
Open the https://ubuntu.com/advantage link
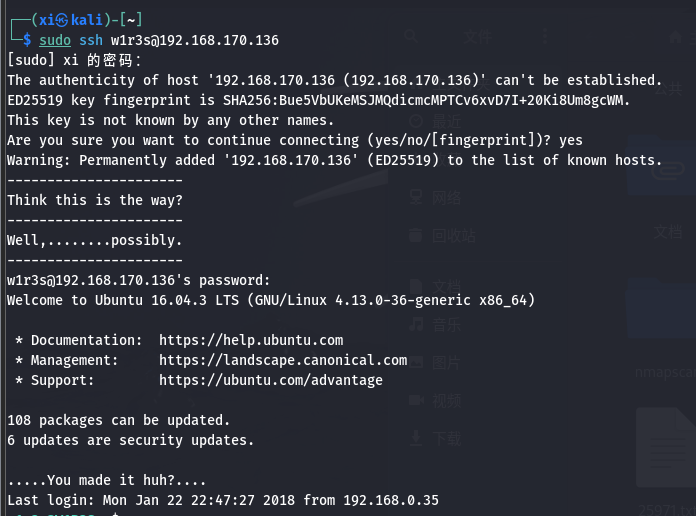tap(271, 380)
